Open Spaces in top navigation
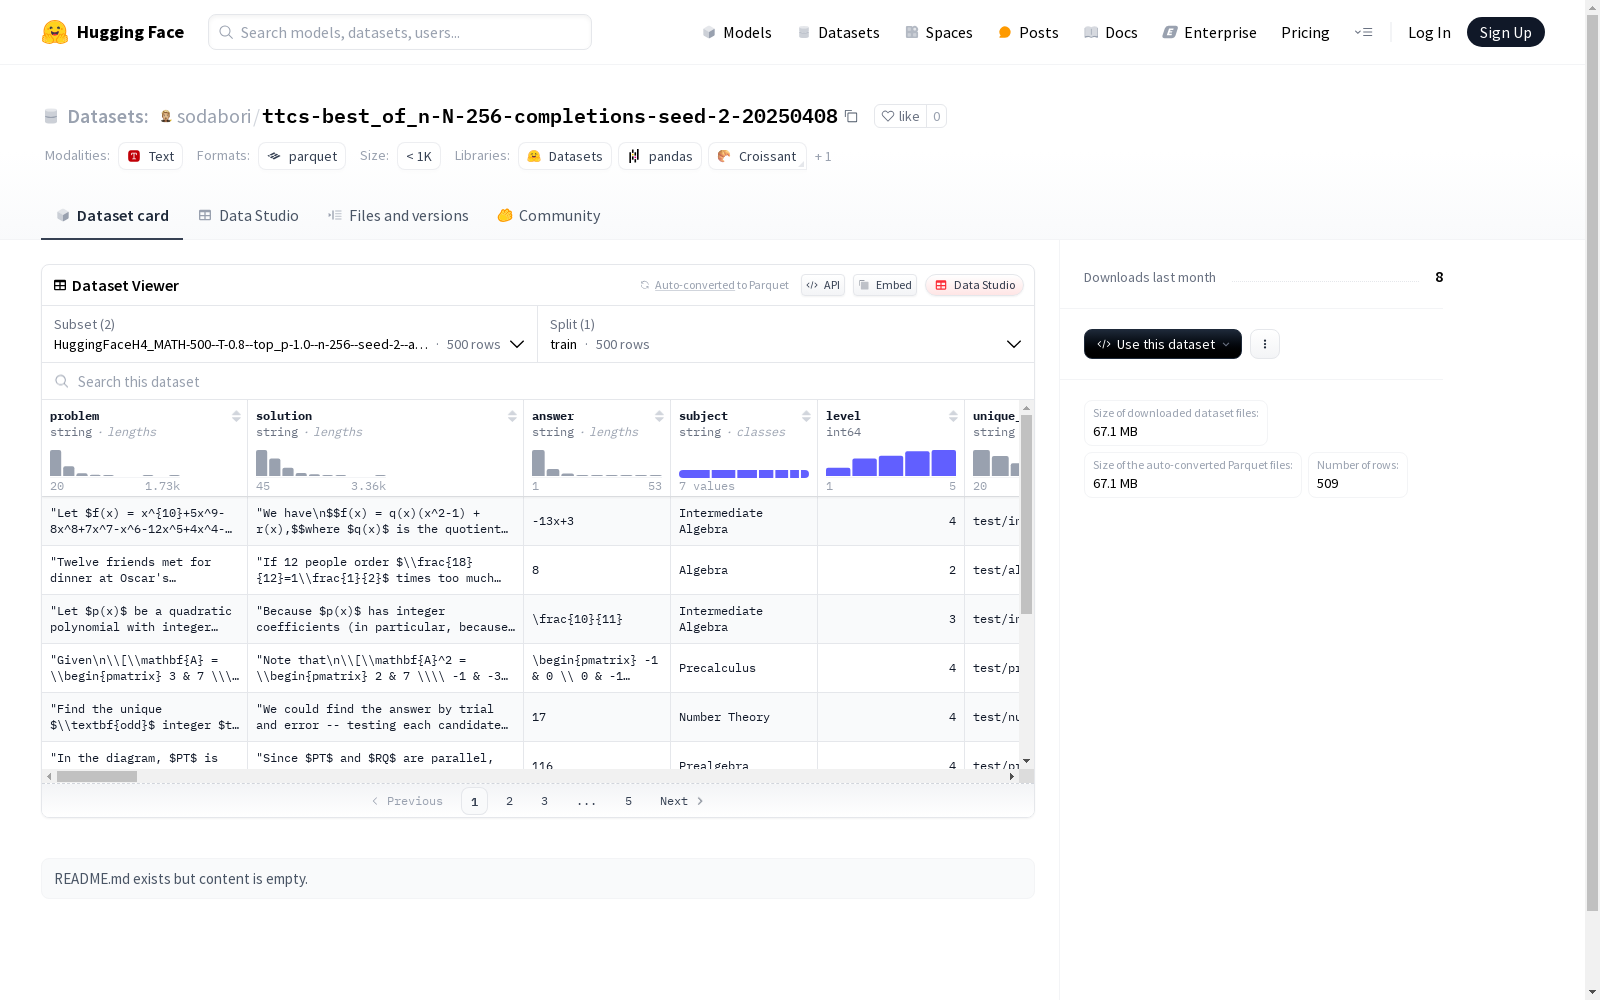Screen dimensions: 1600x1000 click(x=939, y=32)
